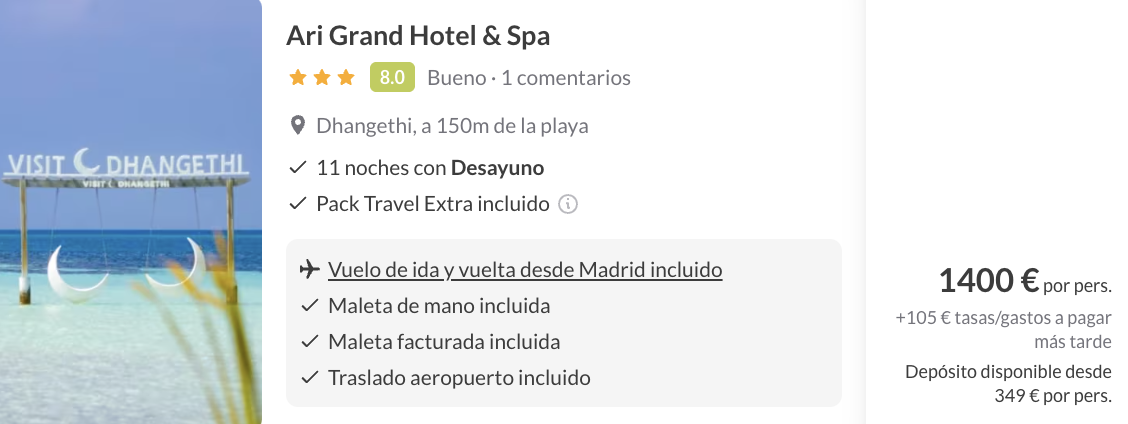Click the Pack Travel Extra incluido text
The height and width of the screenshot is (424, 1128).
coord(432,204)
